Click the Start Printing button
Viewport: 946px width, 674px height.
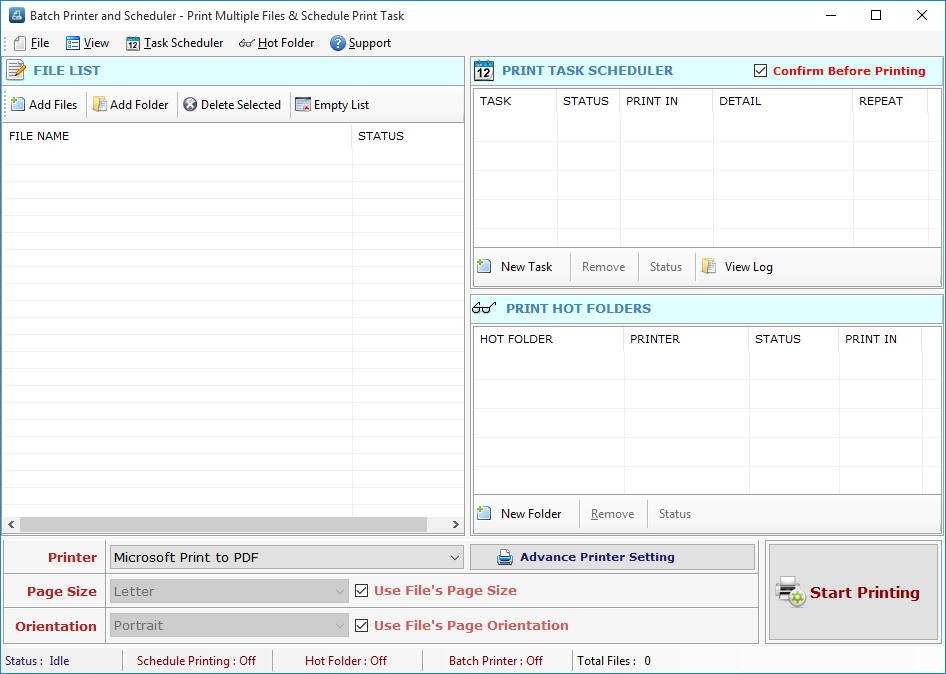[x=853, y=592]
